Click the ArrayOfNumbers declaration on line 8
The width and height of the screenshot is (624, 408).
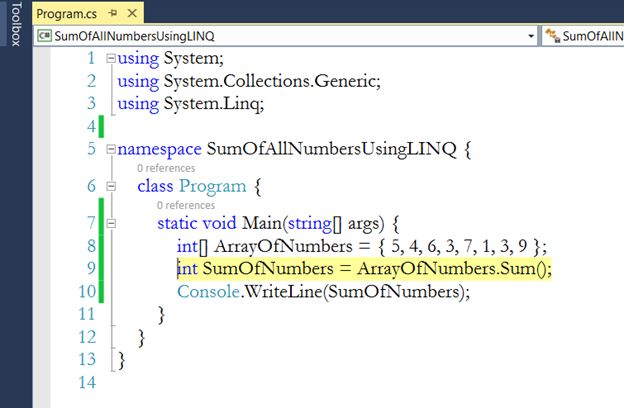click(283, 246)
